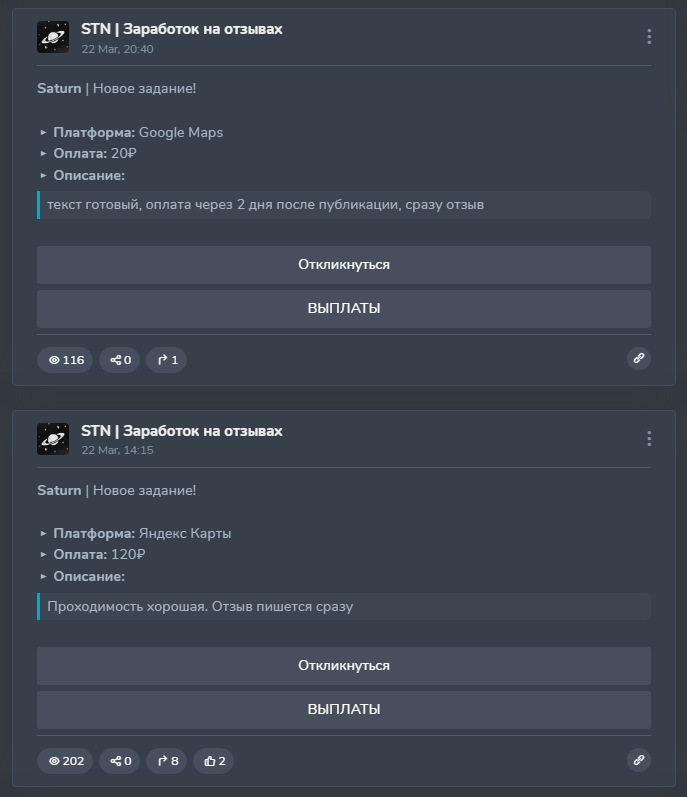Click the views counter showing 116
687x797 pixels.
(66, 360)
